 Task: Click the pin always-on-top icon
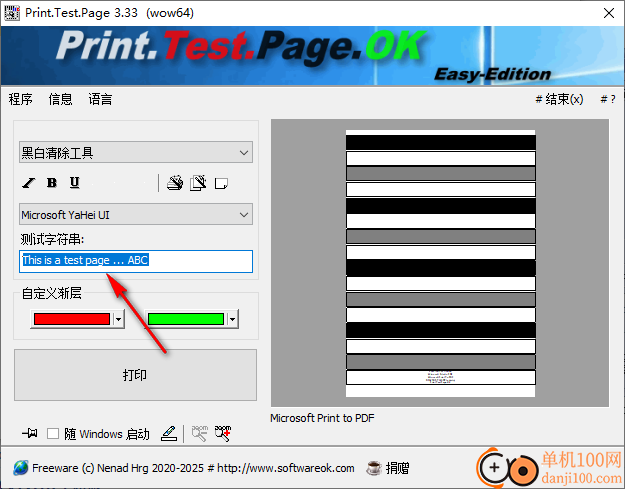click(x=30, y=433)
